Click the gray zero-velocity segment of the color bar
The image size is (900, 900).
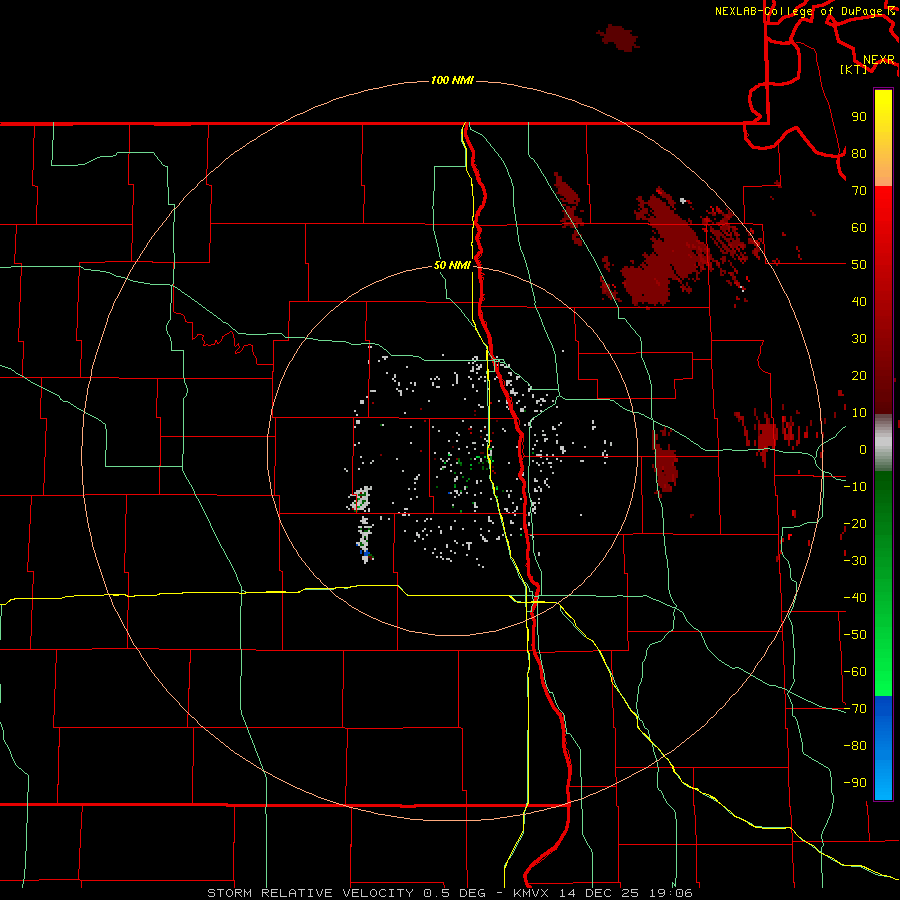(883, 443)
